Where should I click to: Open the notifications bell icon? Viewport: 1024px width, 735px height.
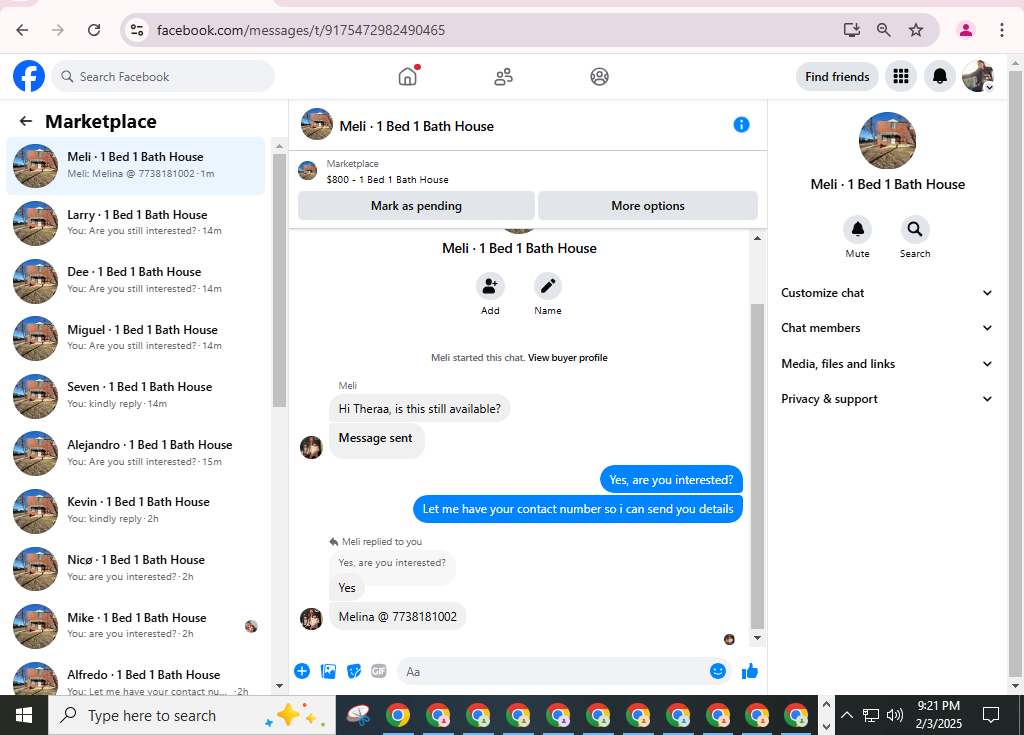940,76
